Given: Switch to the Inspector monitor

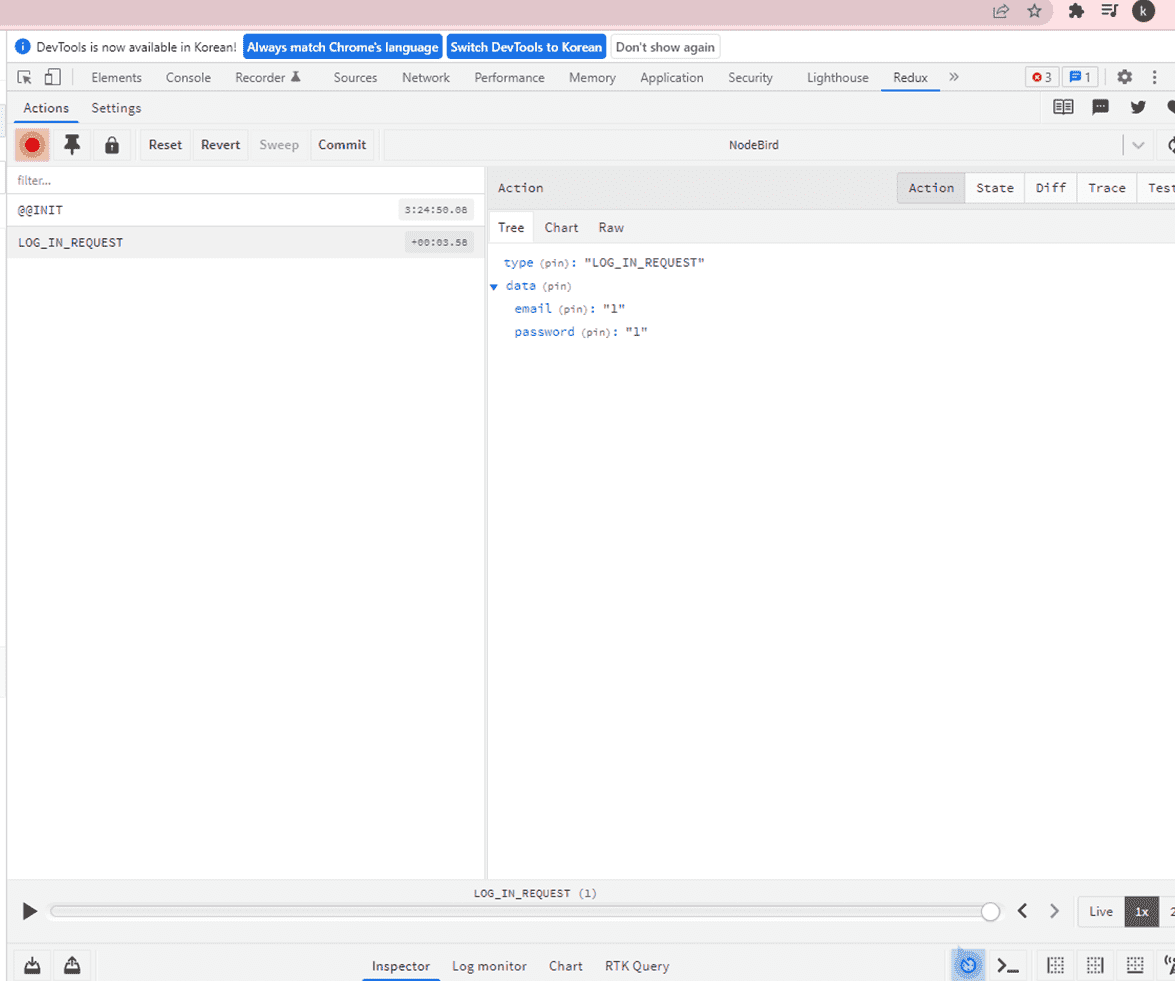Looking at the screenshot, I should pyautogui.click(x=401, y=966).
